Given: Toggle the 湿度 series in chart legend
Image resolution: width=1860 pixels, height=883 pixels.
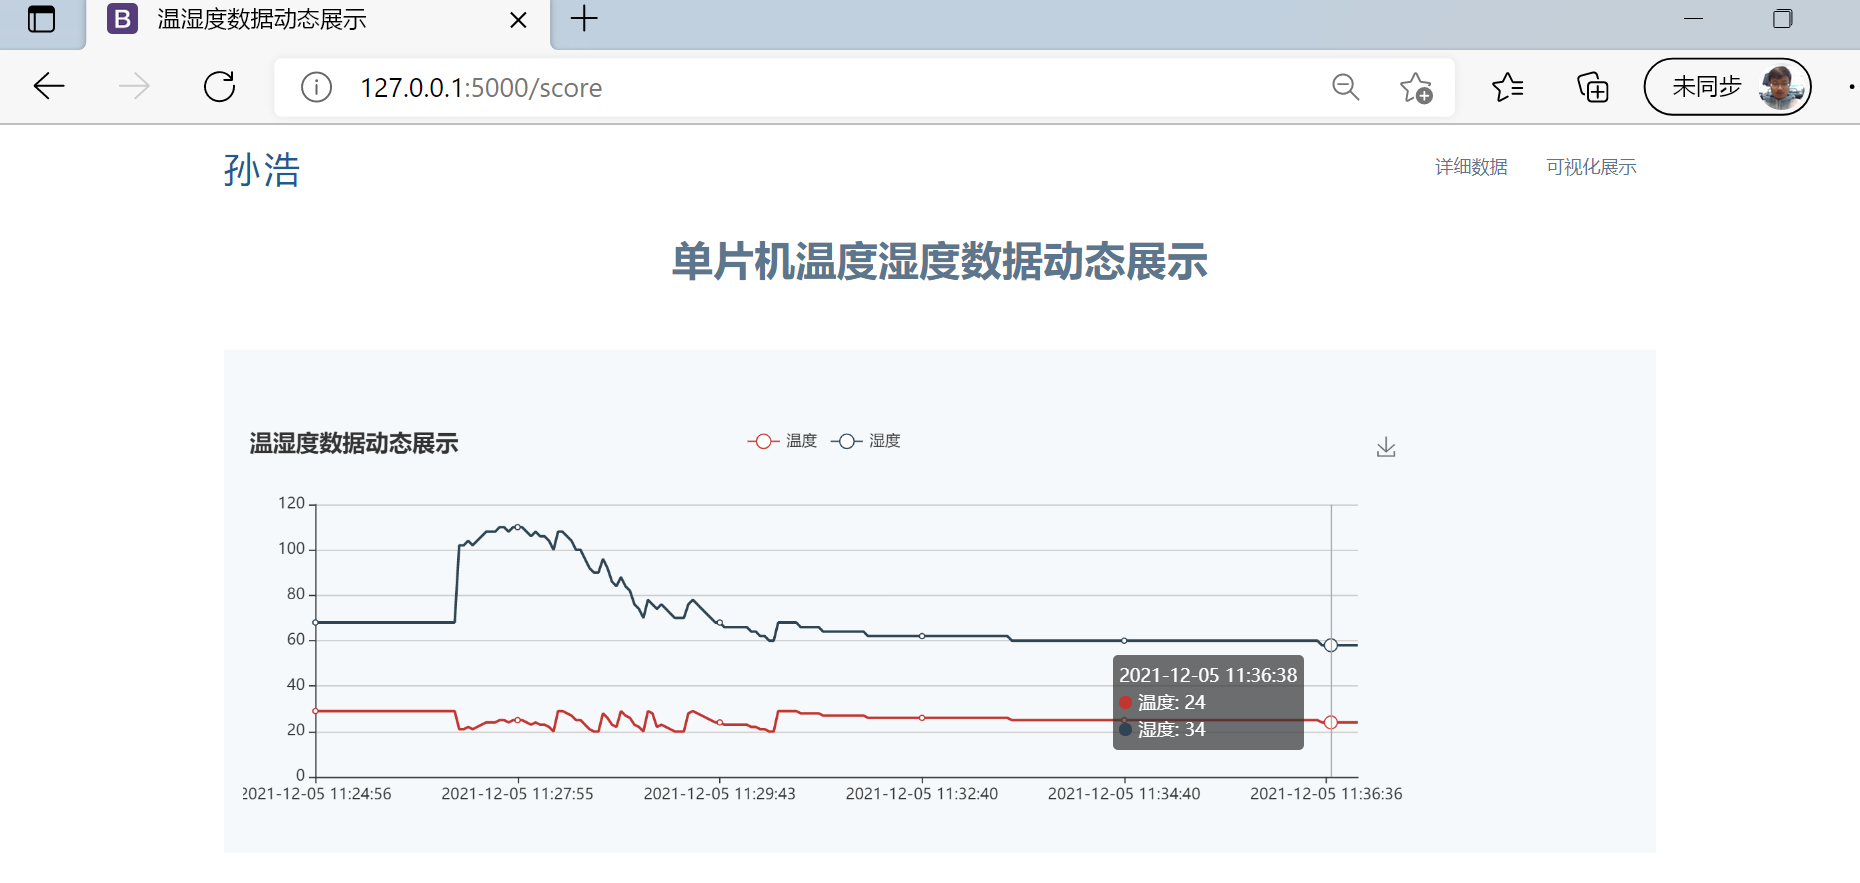Looking at the screenshot, I should 865,441.
